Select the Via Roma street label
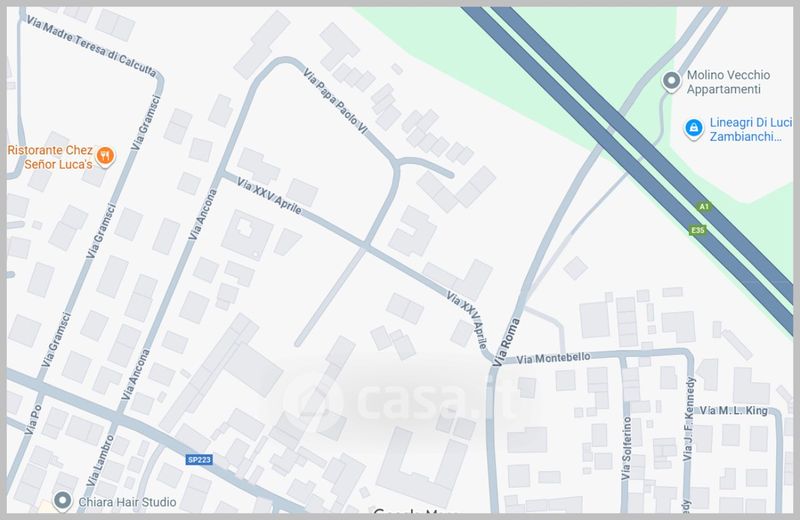The height and width of the screenshot is (520, 800). point(507,341)
